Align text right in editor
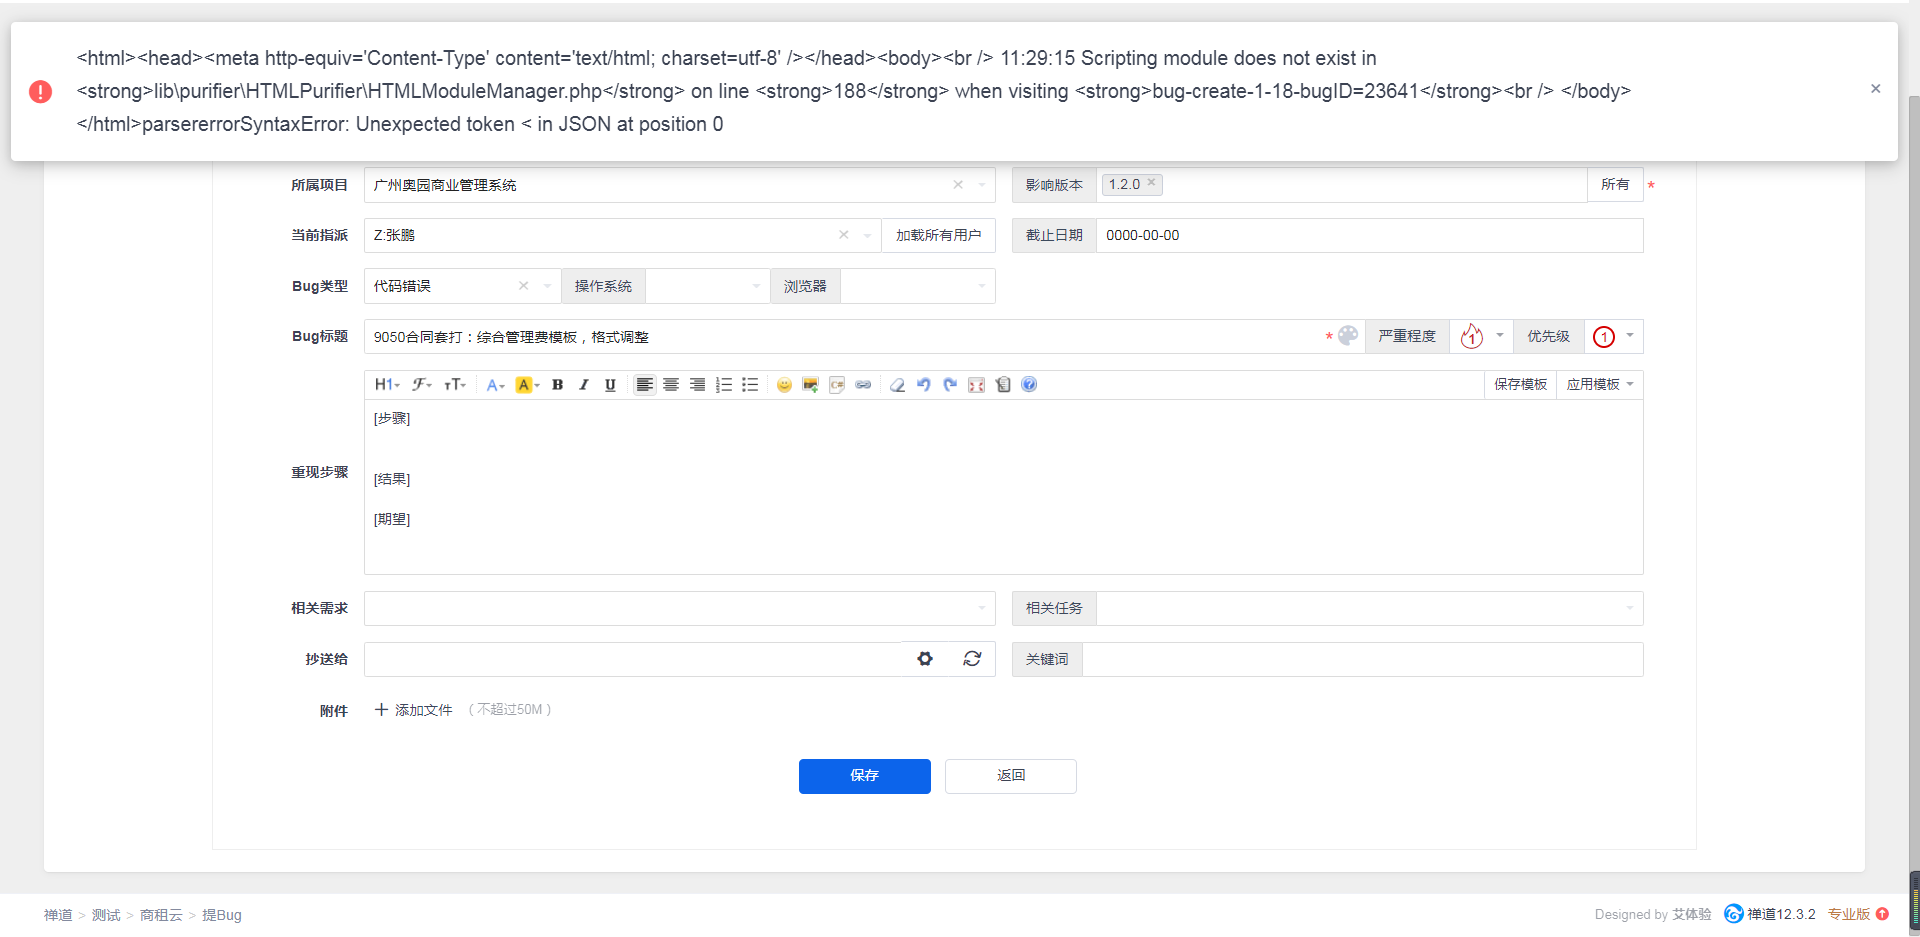 [x=697, y=385]
